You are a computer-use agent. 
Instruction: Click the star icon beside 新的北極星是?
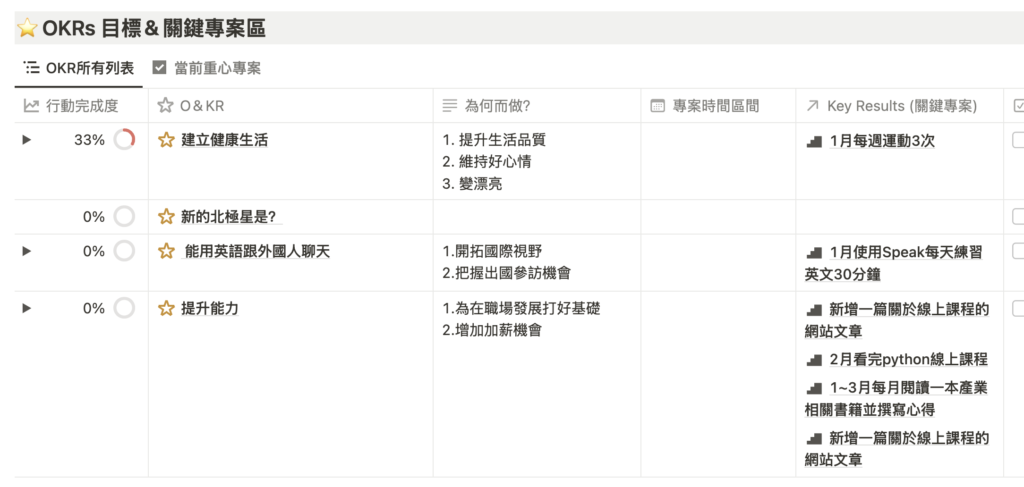point(167,217)
